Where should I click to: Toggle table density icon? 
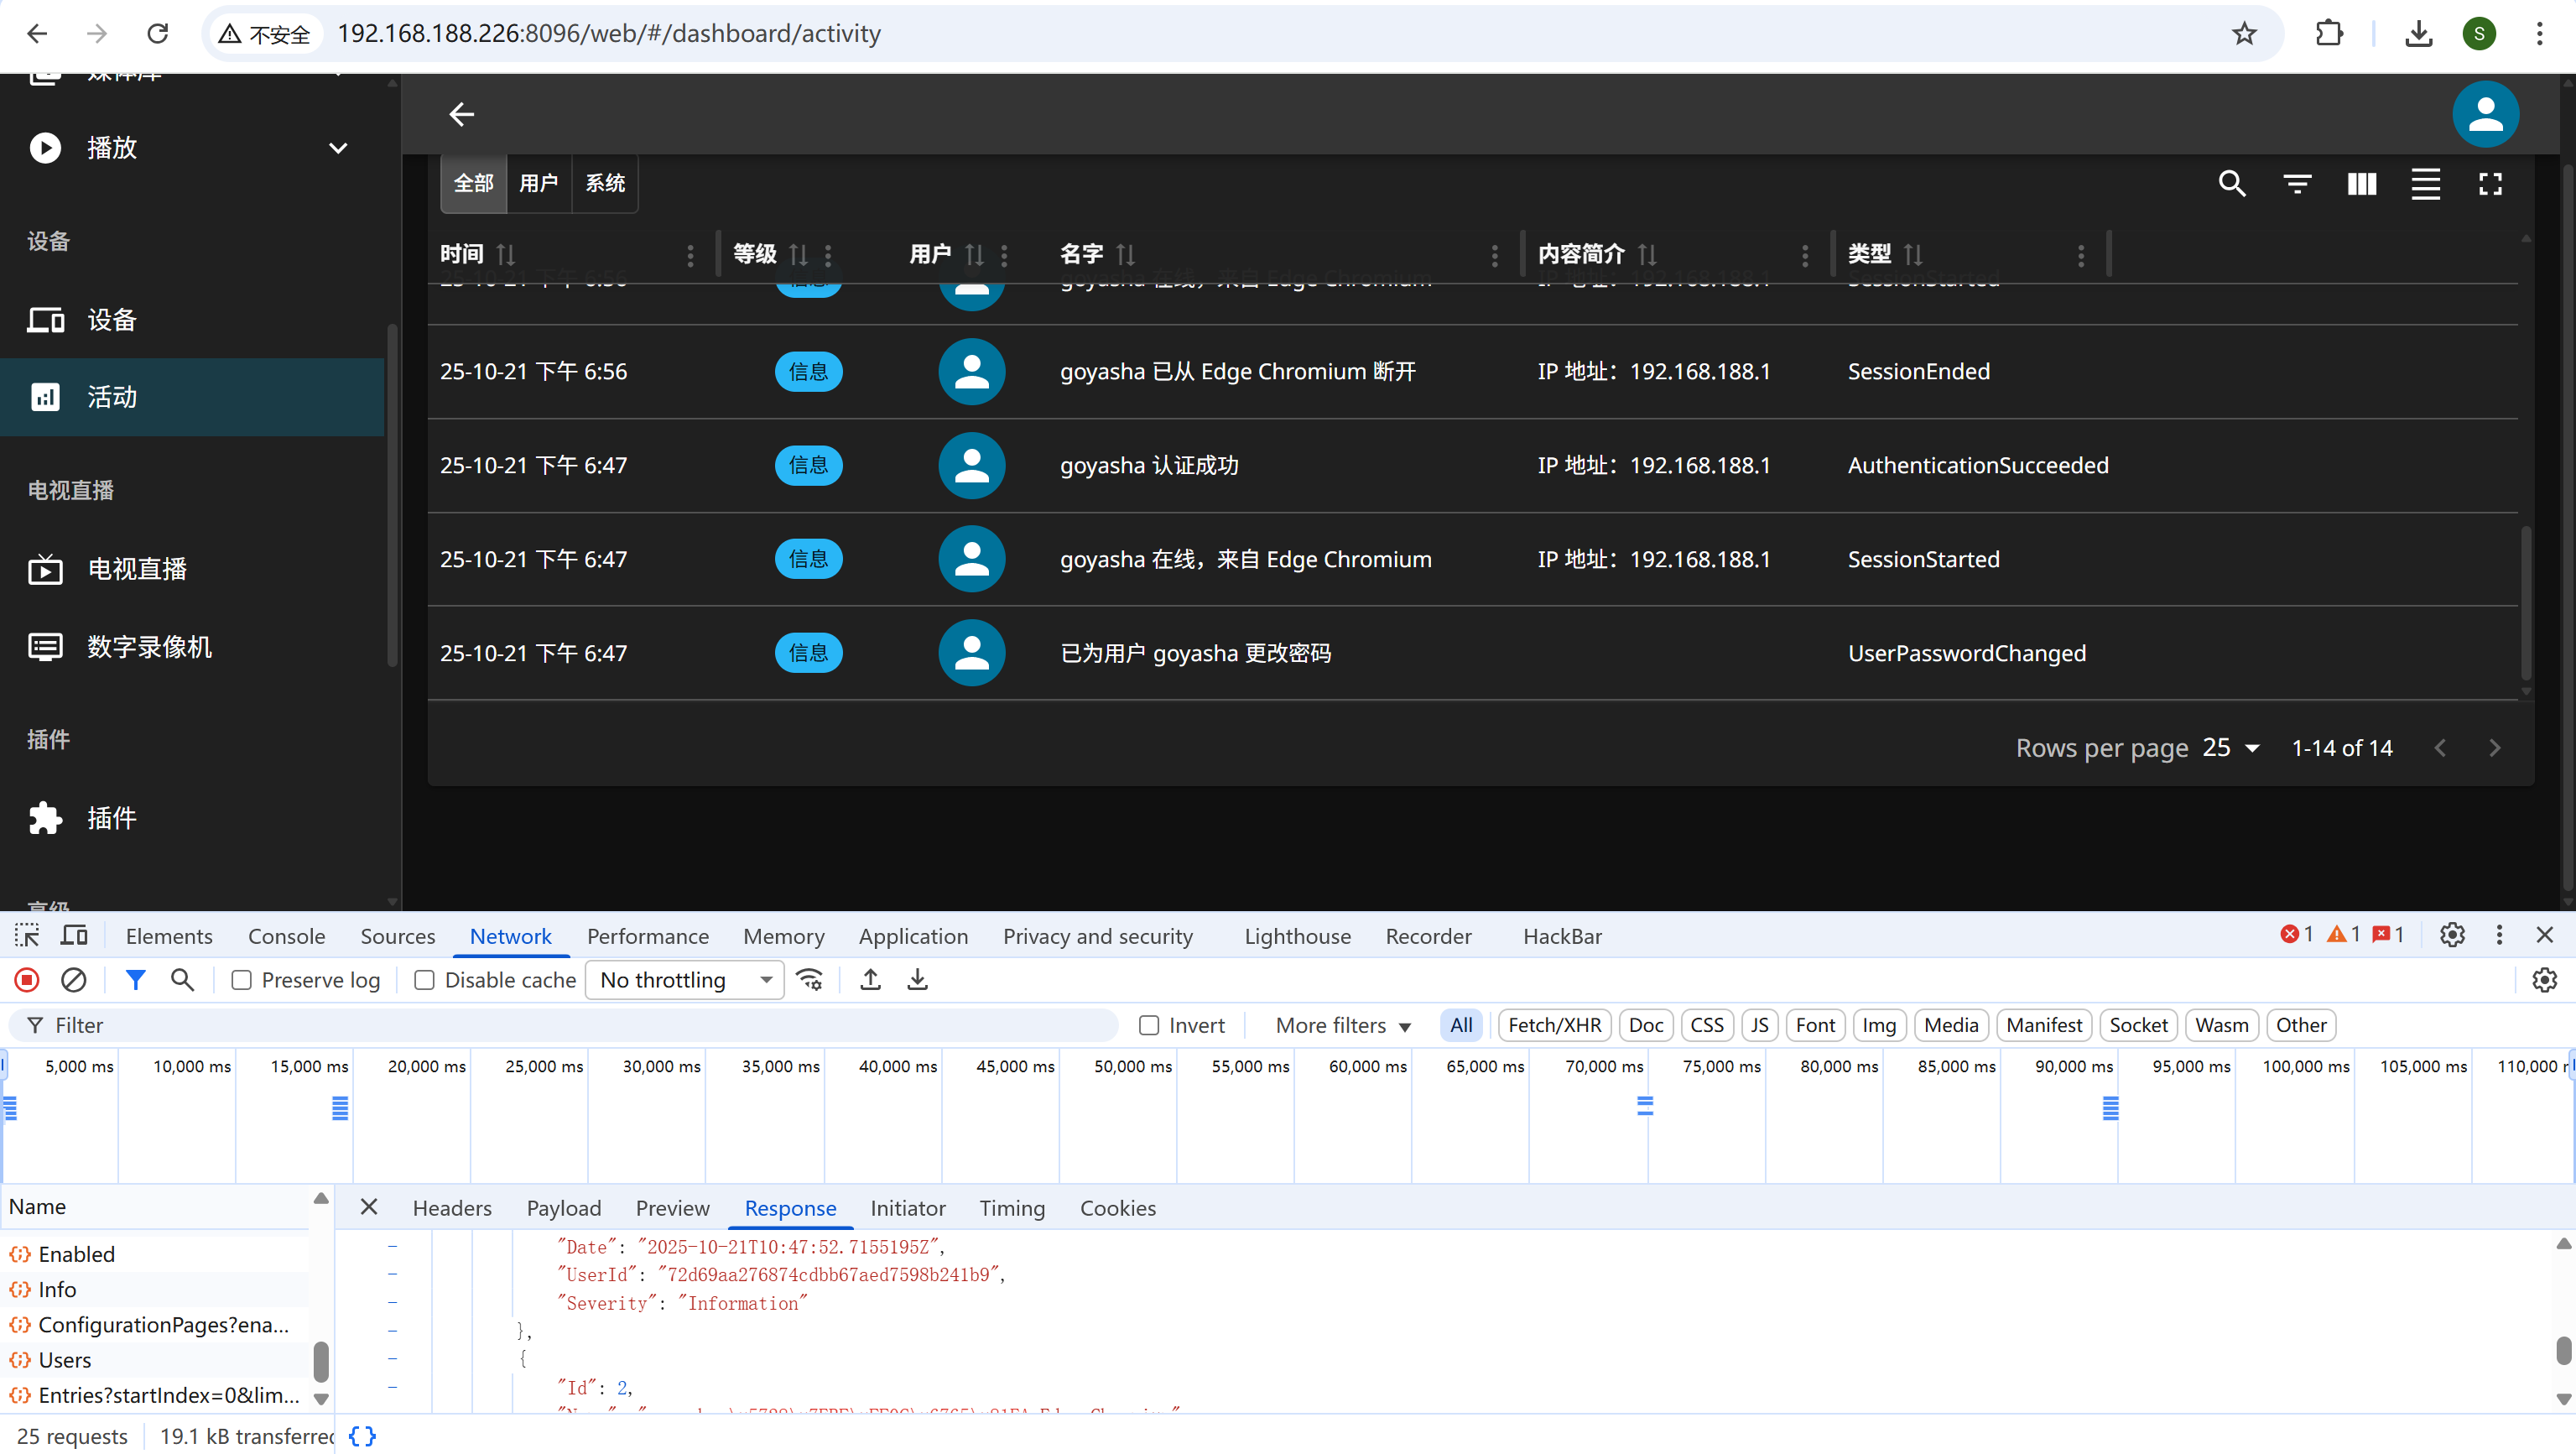[x=2425, y=184]
